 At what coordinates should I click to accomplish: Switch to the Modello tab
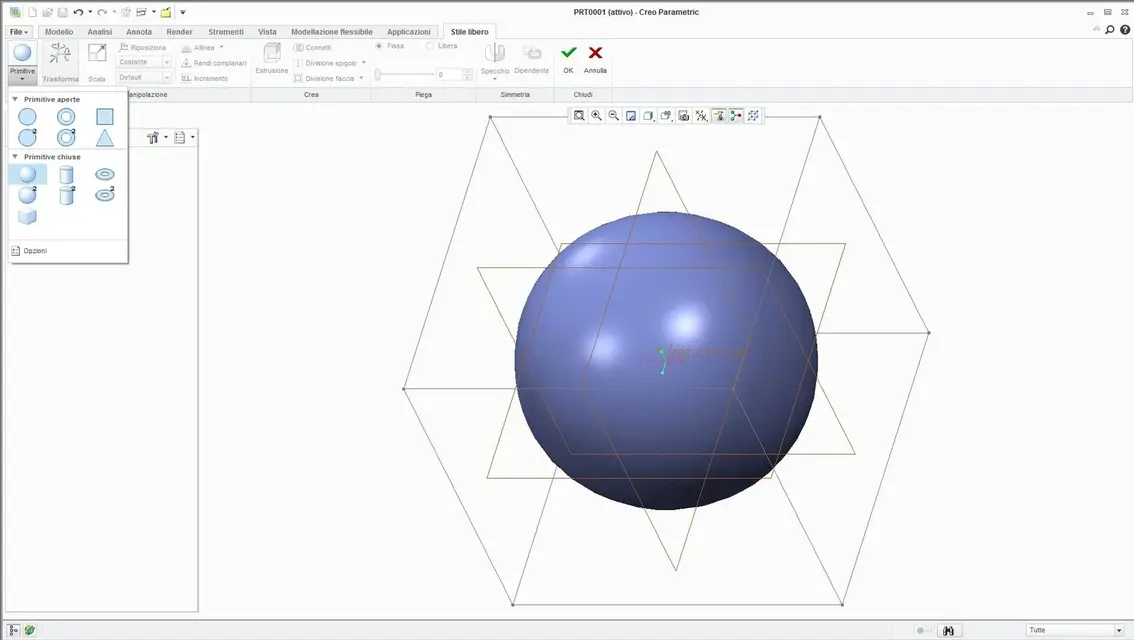tap(59, 32)
